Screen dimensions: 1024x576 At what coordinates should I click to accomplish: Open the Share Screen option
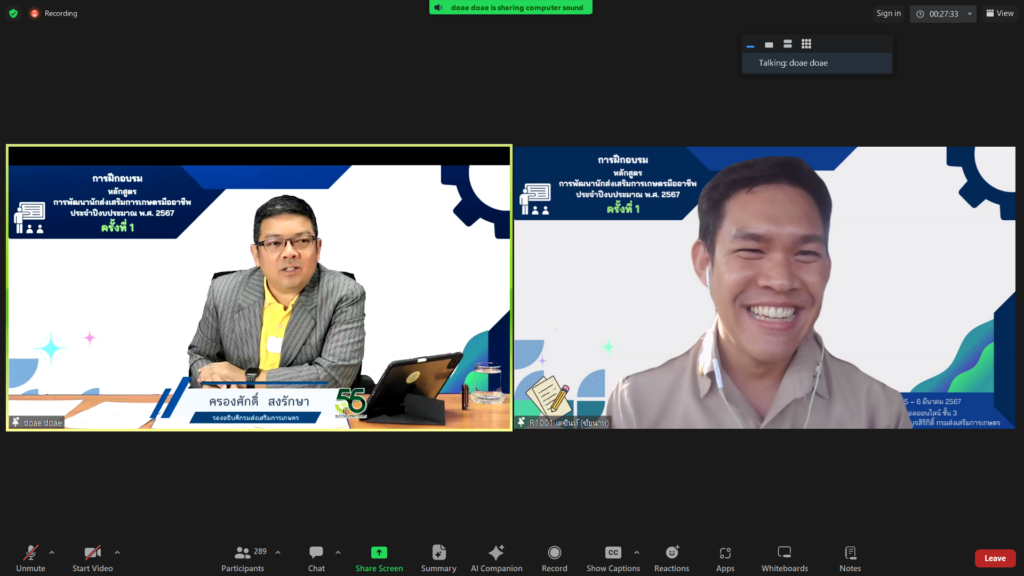point(379,558)
